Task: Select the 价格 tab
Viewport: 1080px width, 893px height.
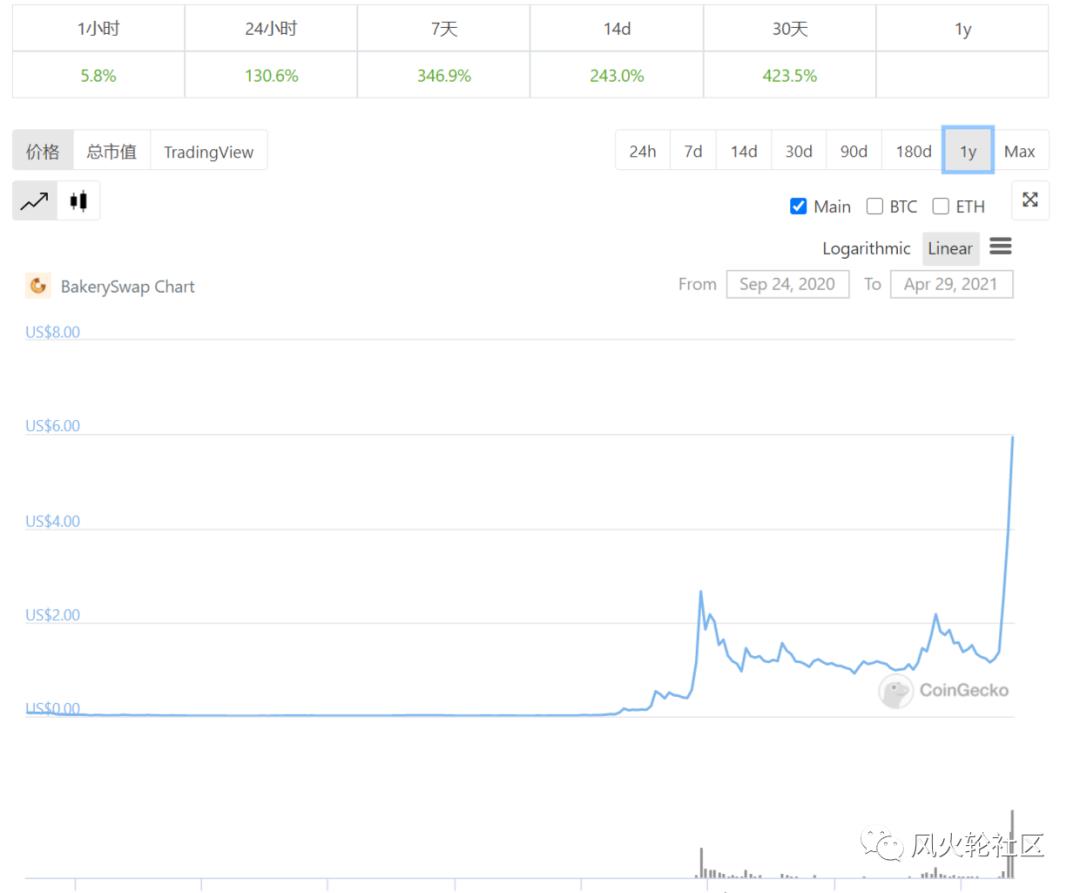Action: coord(42,152)
